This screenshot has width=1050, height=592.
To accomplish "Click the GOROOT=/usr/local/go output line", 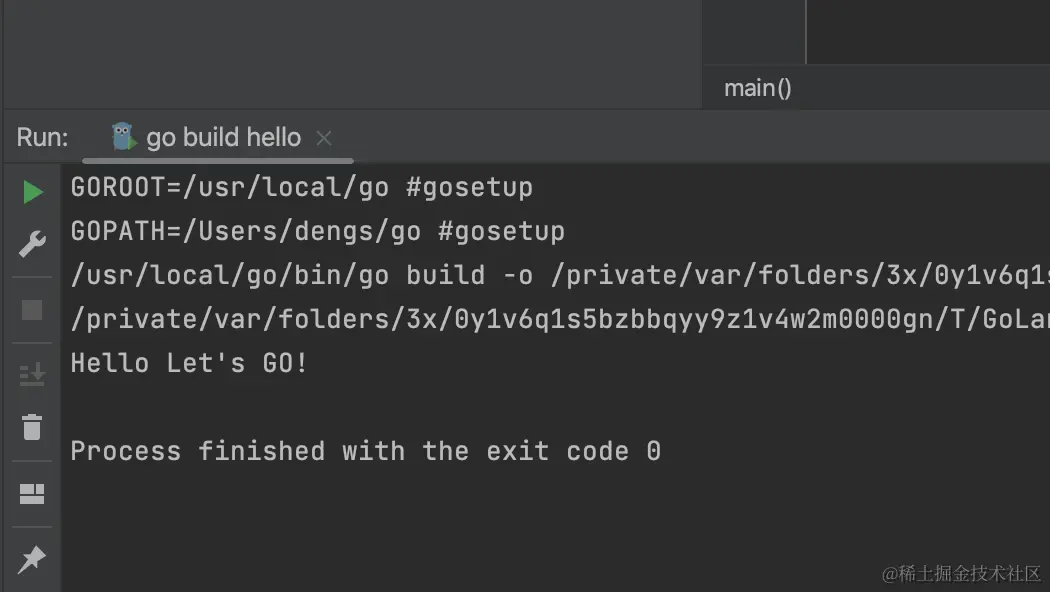I will 301,188.
